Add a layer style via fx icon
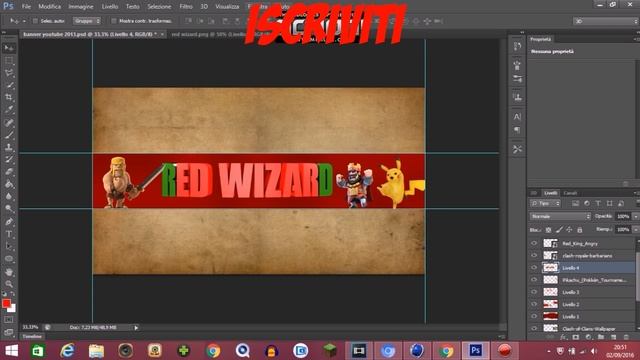 (x=564, y=337)
